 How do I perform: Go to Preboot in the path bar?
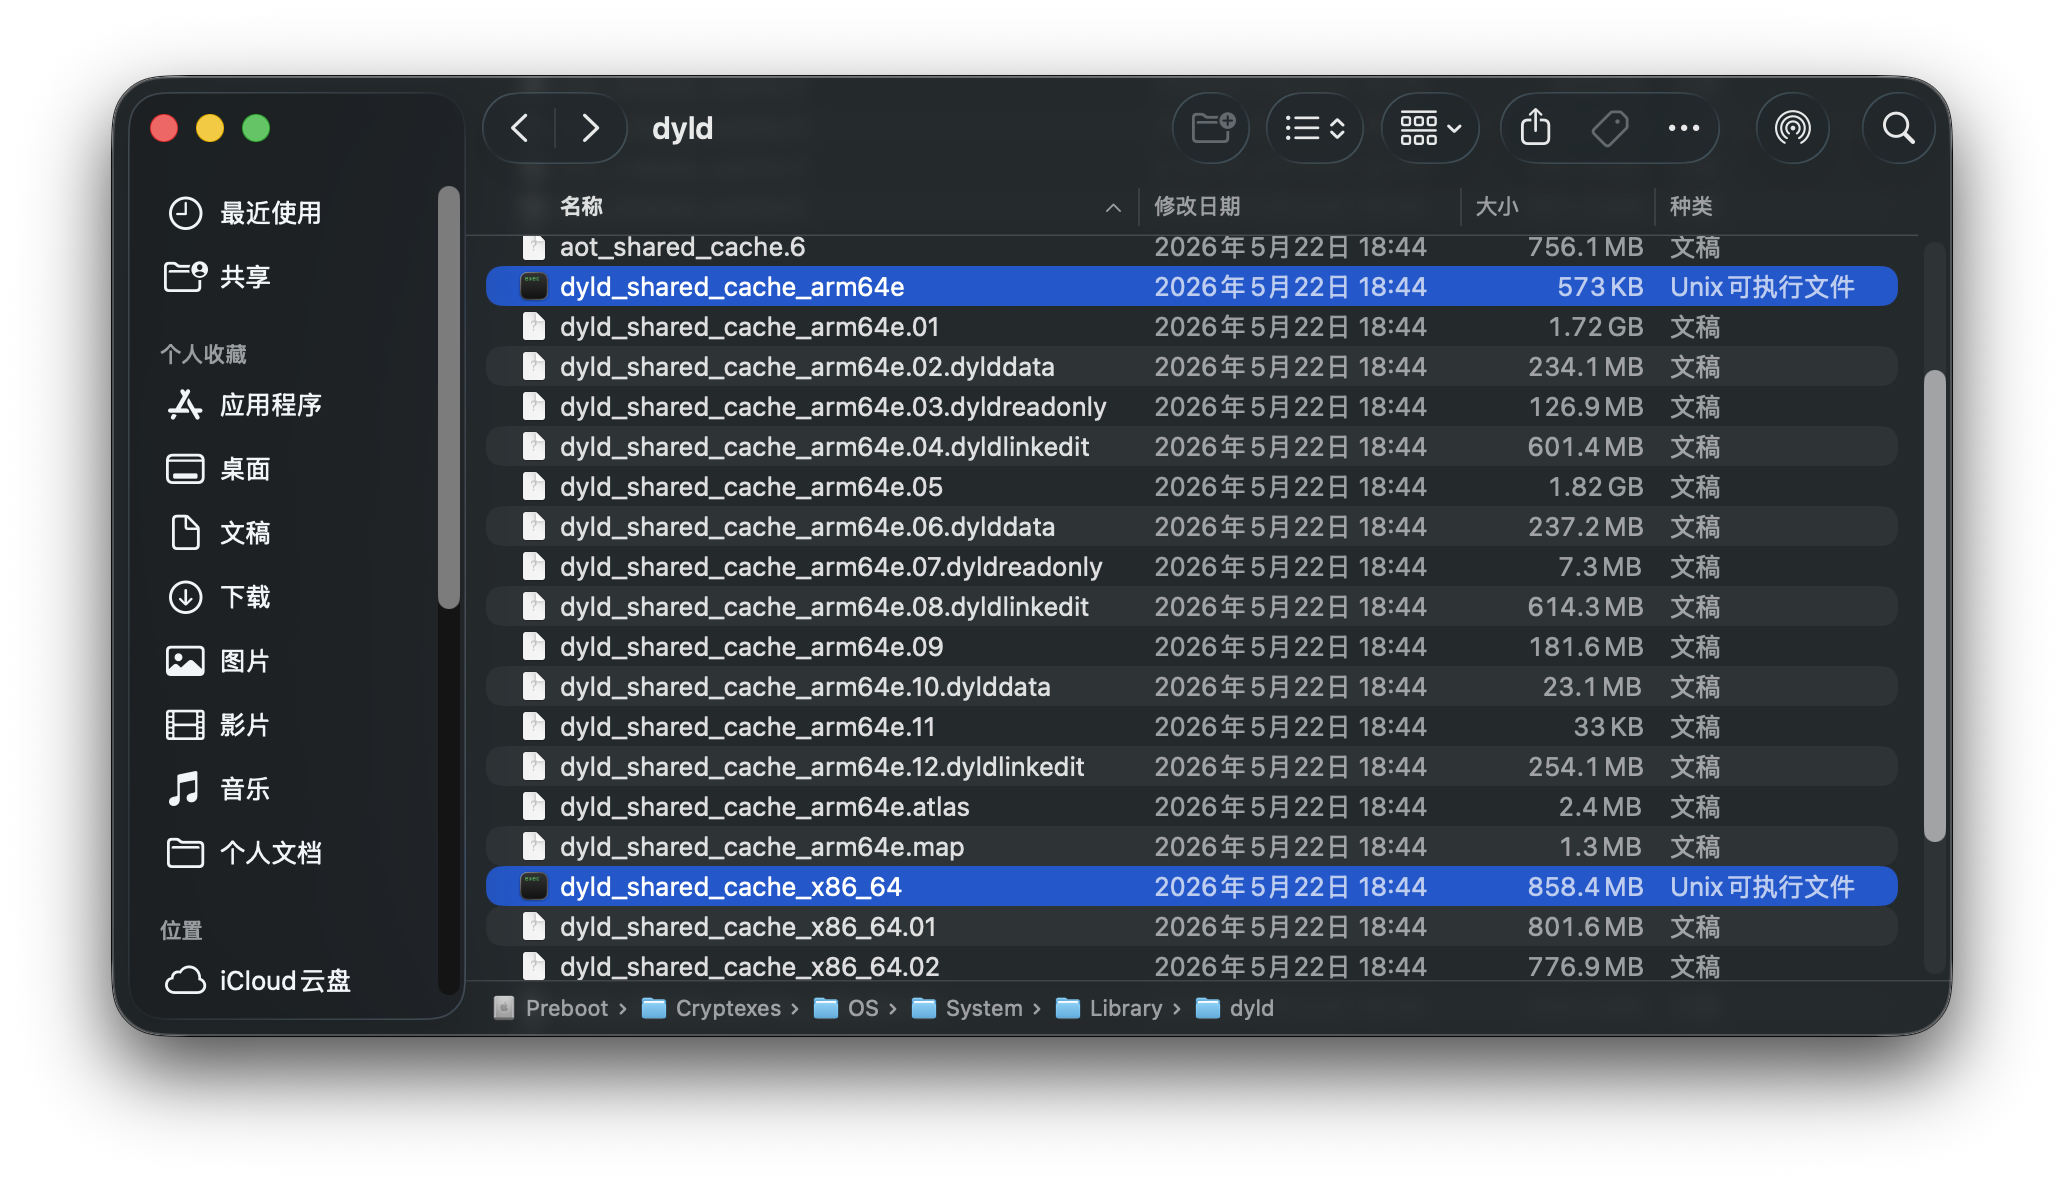click(551, 1008)
